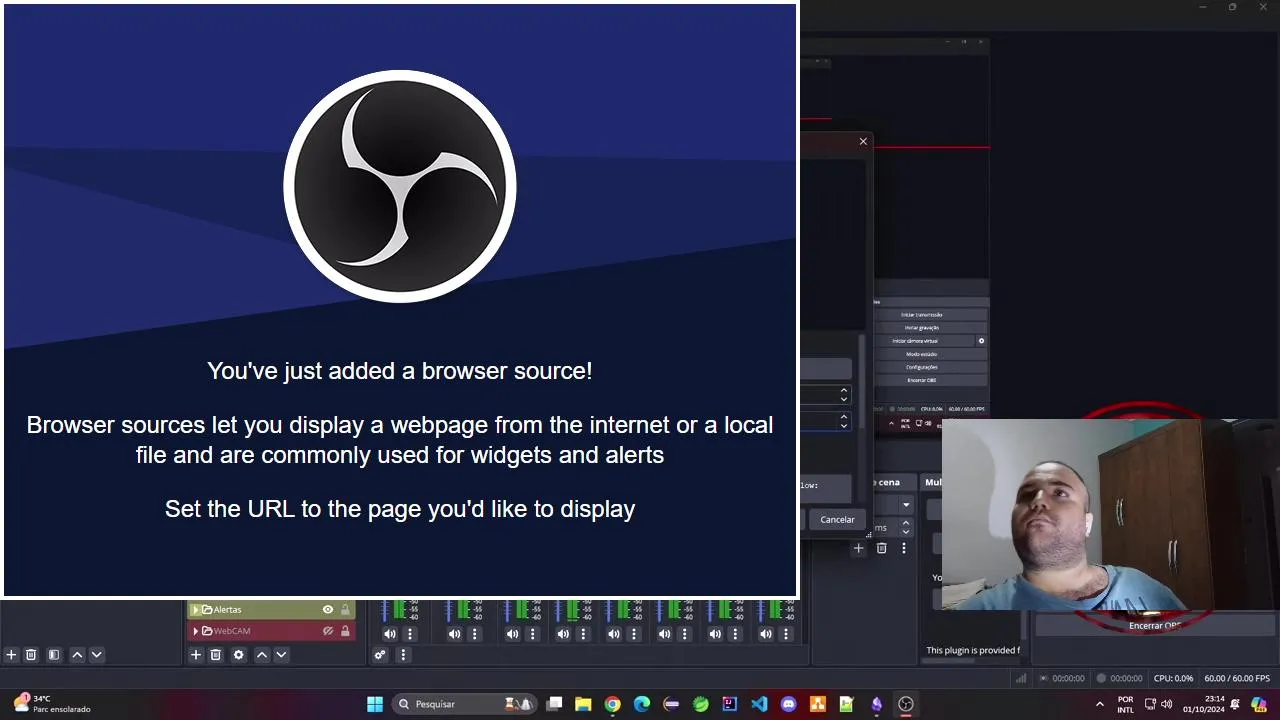
Task: Expand the WebCAM group arrow
Action: (x=196, y=631)
